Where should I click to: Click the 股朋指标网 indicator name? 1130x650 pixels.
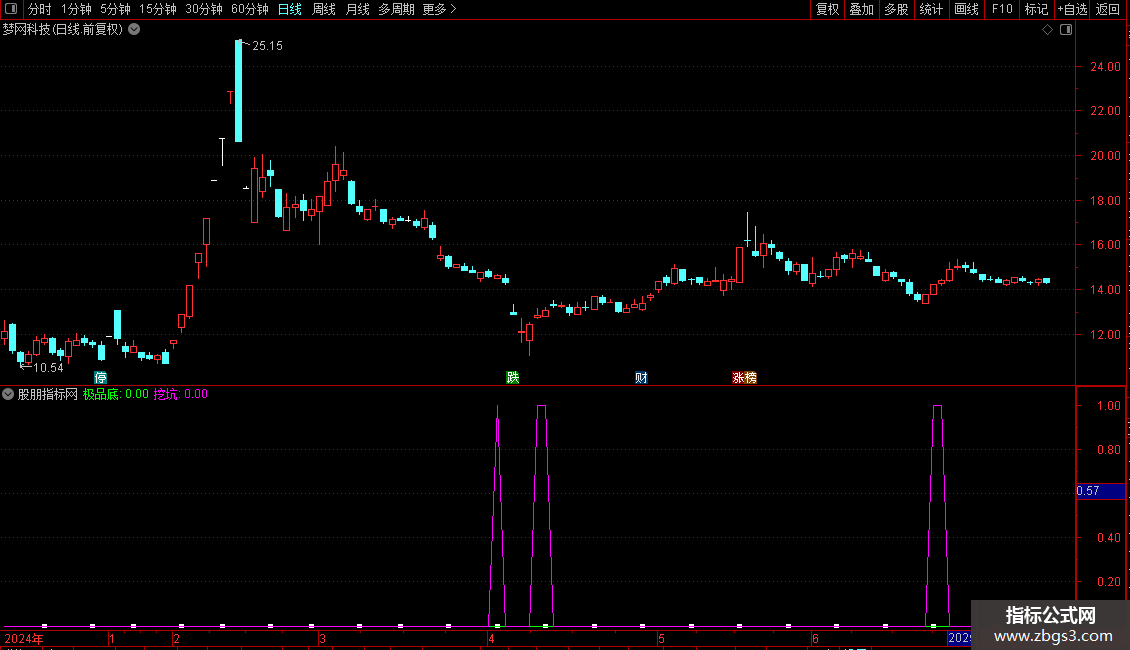[48, 394]
